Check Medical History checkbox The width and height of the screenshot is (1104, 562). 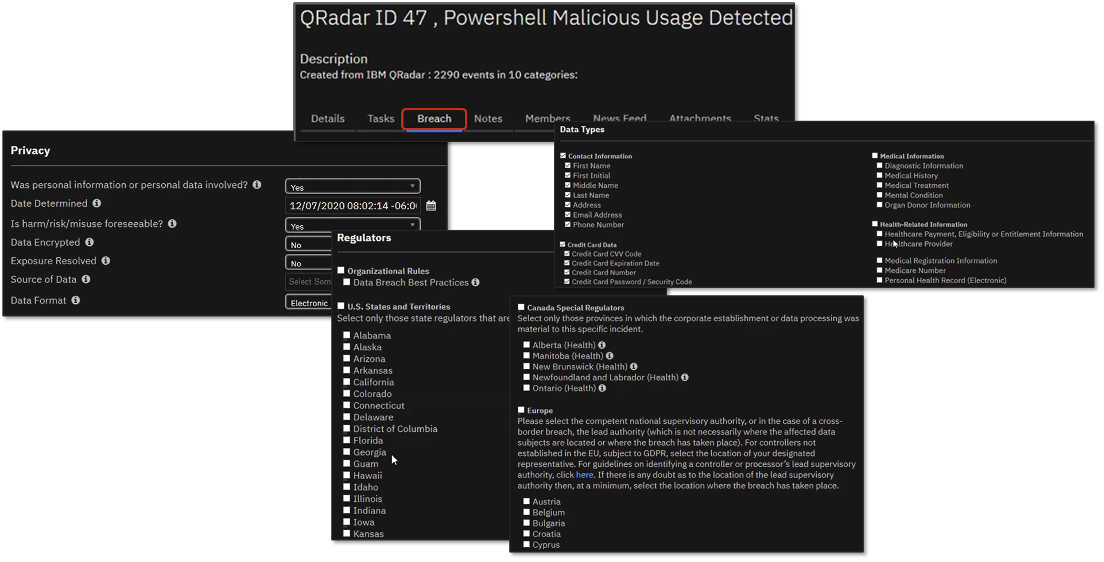879,175
